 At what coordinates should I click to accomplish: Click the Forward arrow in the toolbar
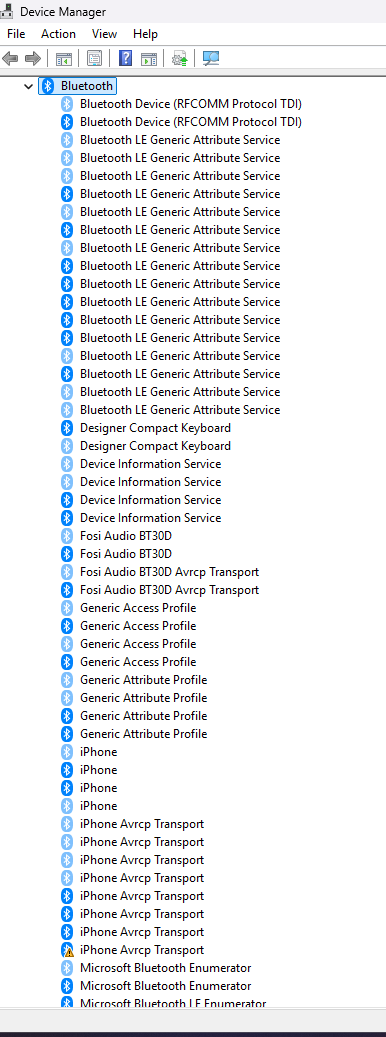[32, 59]
